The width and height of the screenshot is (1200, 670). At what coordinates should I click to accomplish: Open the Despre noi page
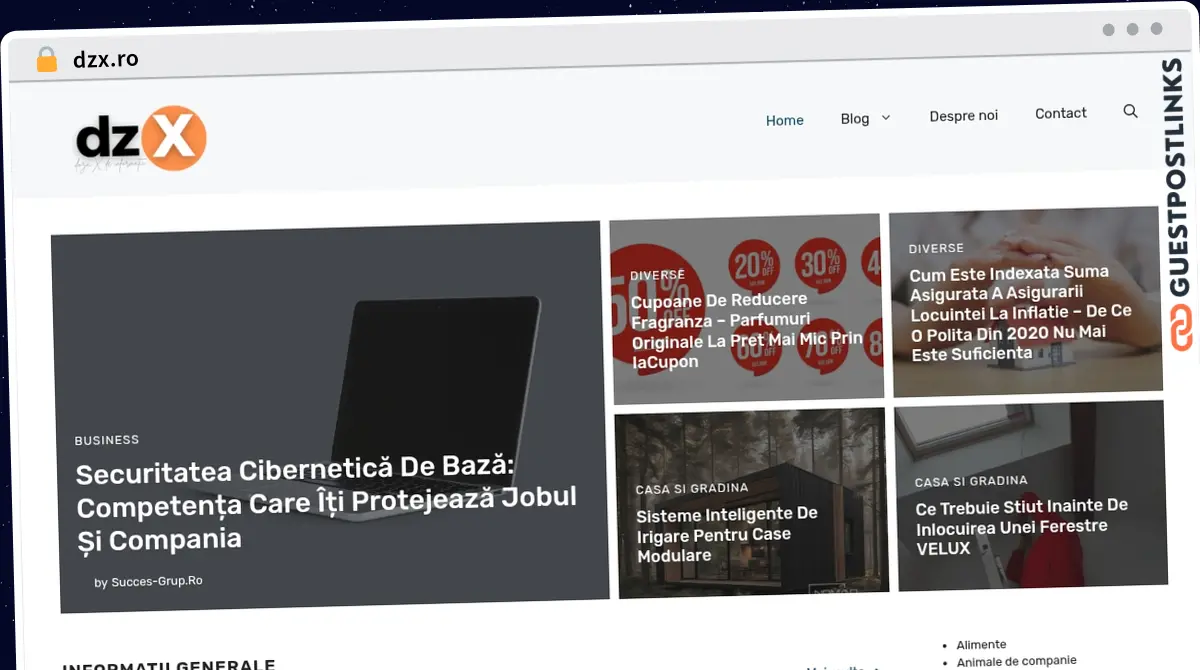[964, 116]
